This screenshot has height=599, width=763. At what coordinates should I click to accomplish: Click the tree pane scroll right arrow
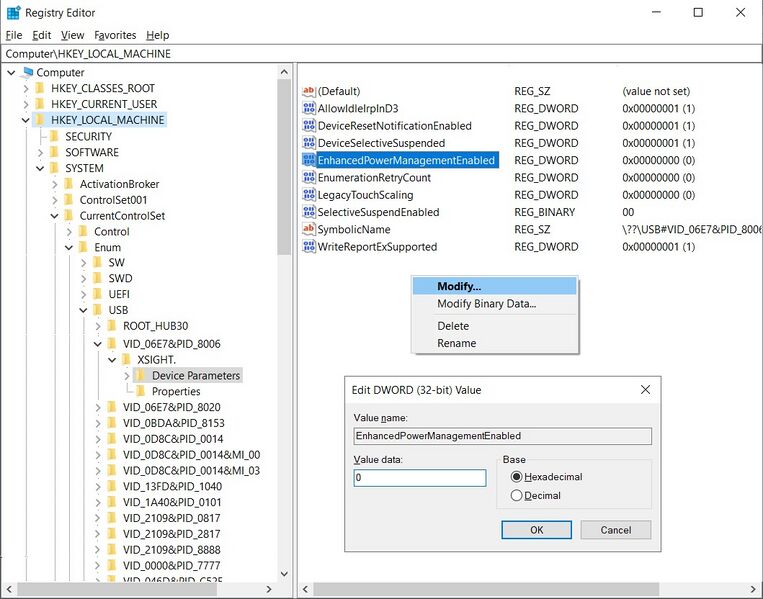269,589
